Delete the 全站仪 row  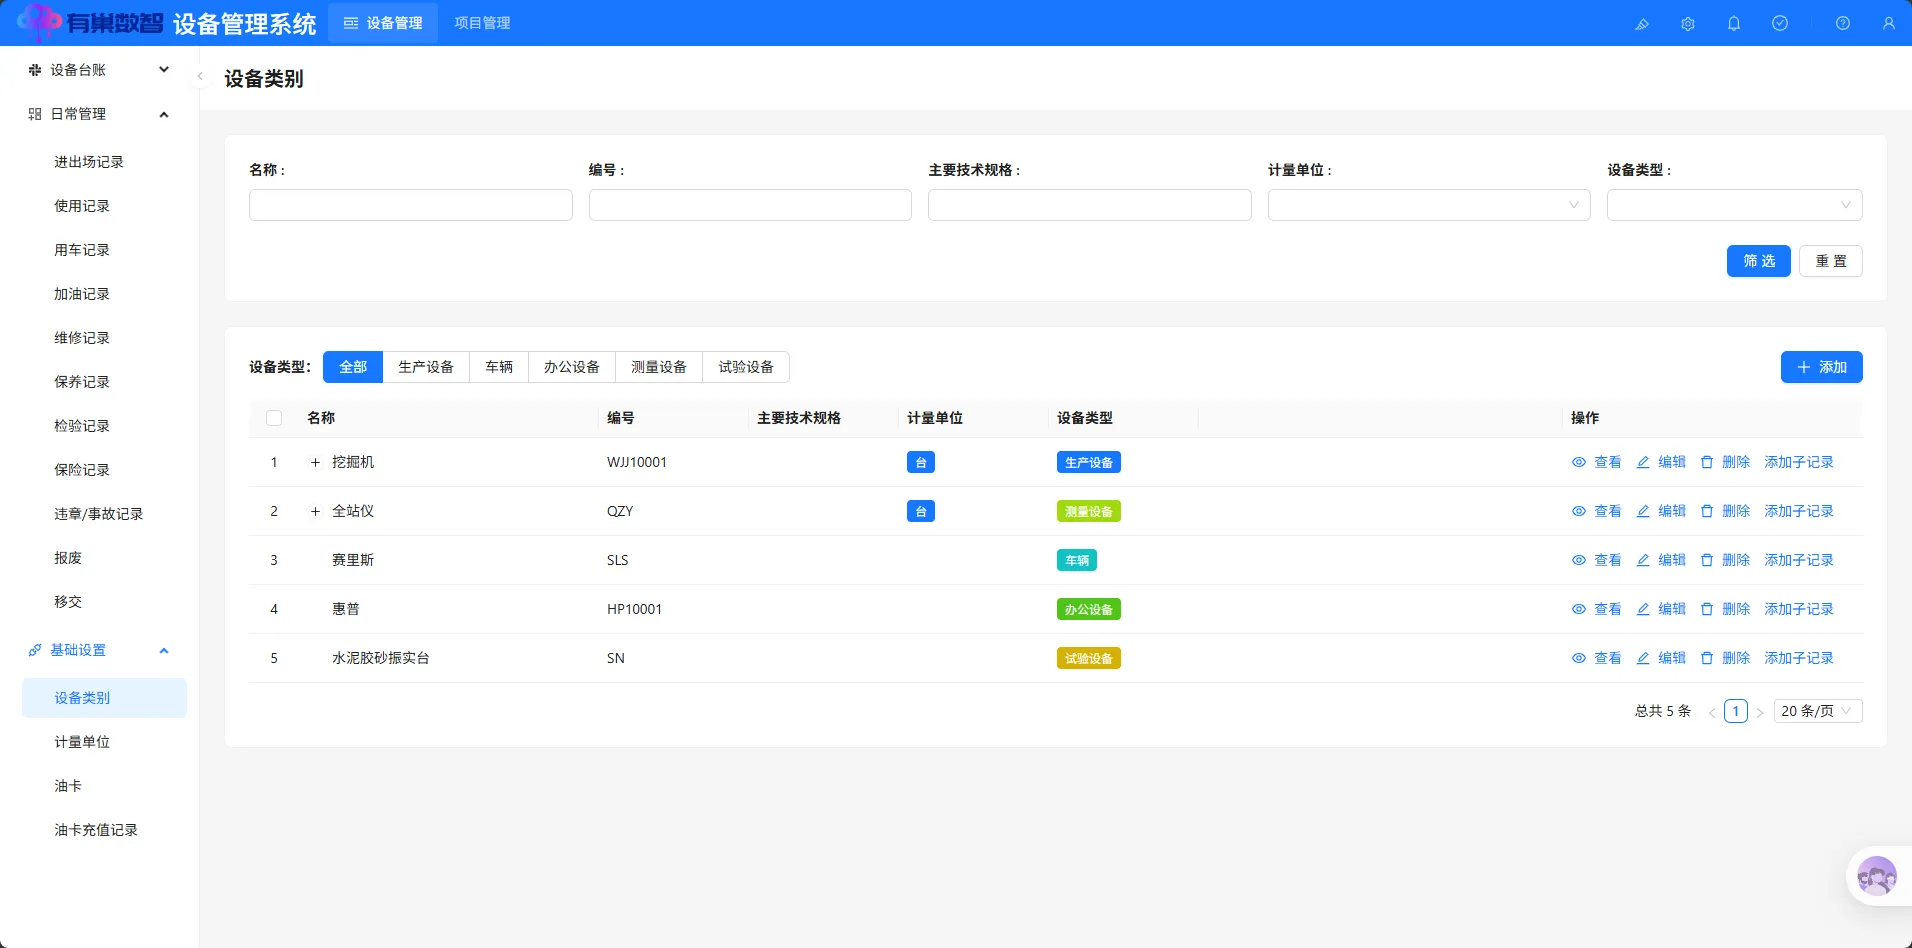click(1725, 511)
